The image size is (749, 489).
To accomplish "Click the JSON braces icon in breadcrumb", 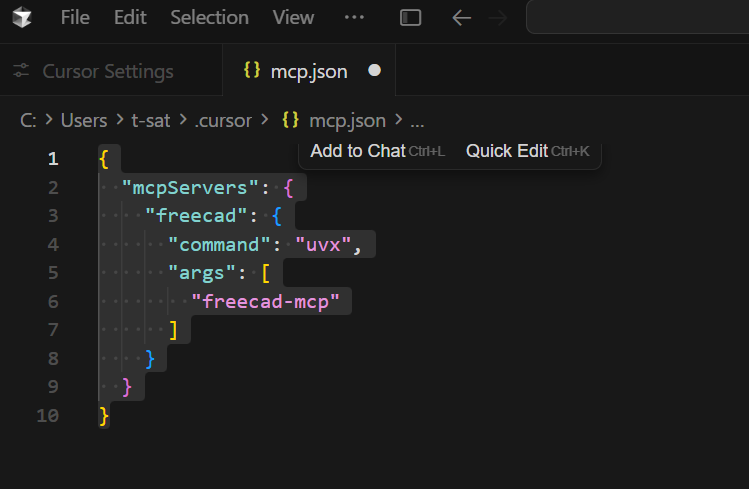I will (x=291, y=120).
